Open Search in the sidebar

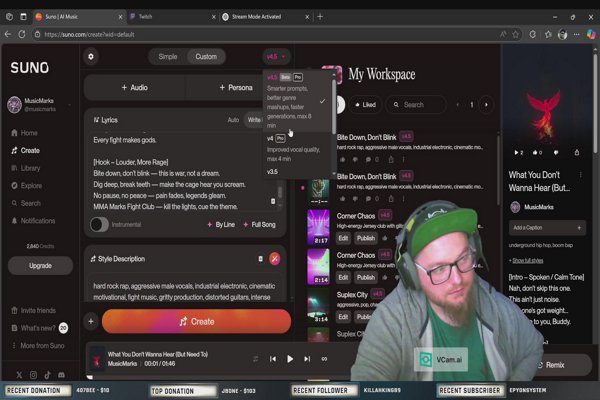[x=25, y=203]
